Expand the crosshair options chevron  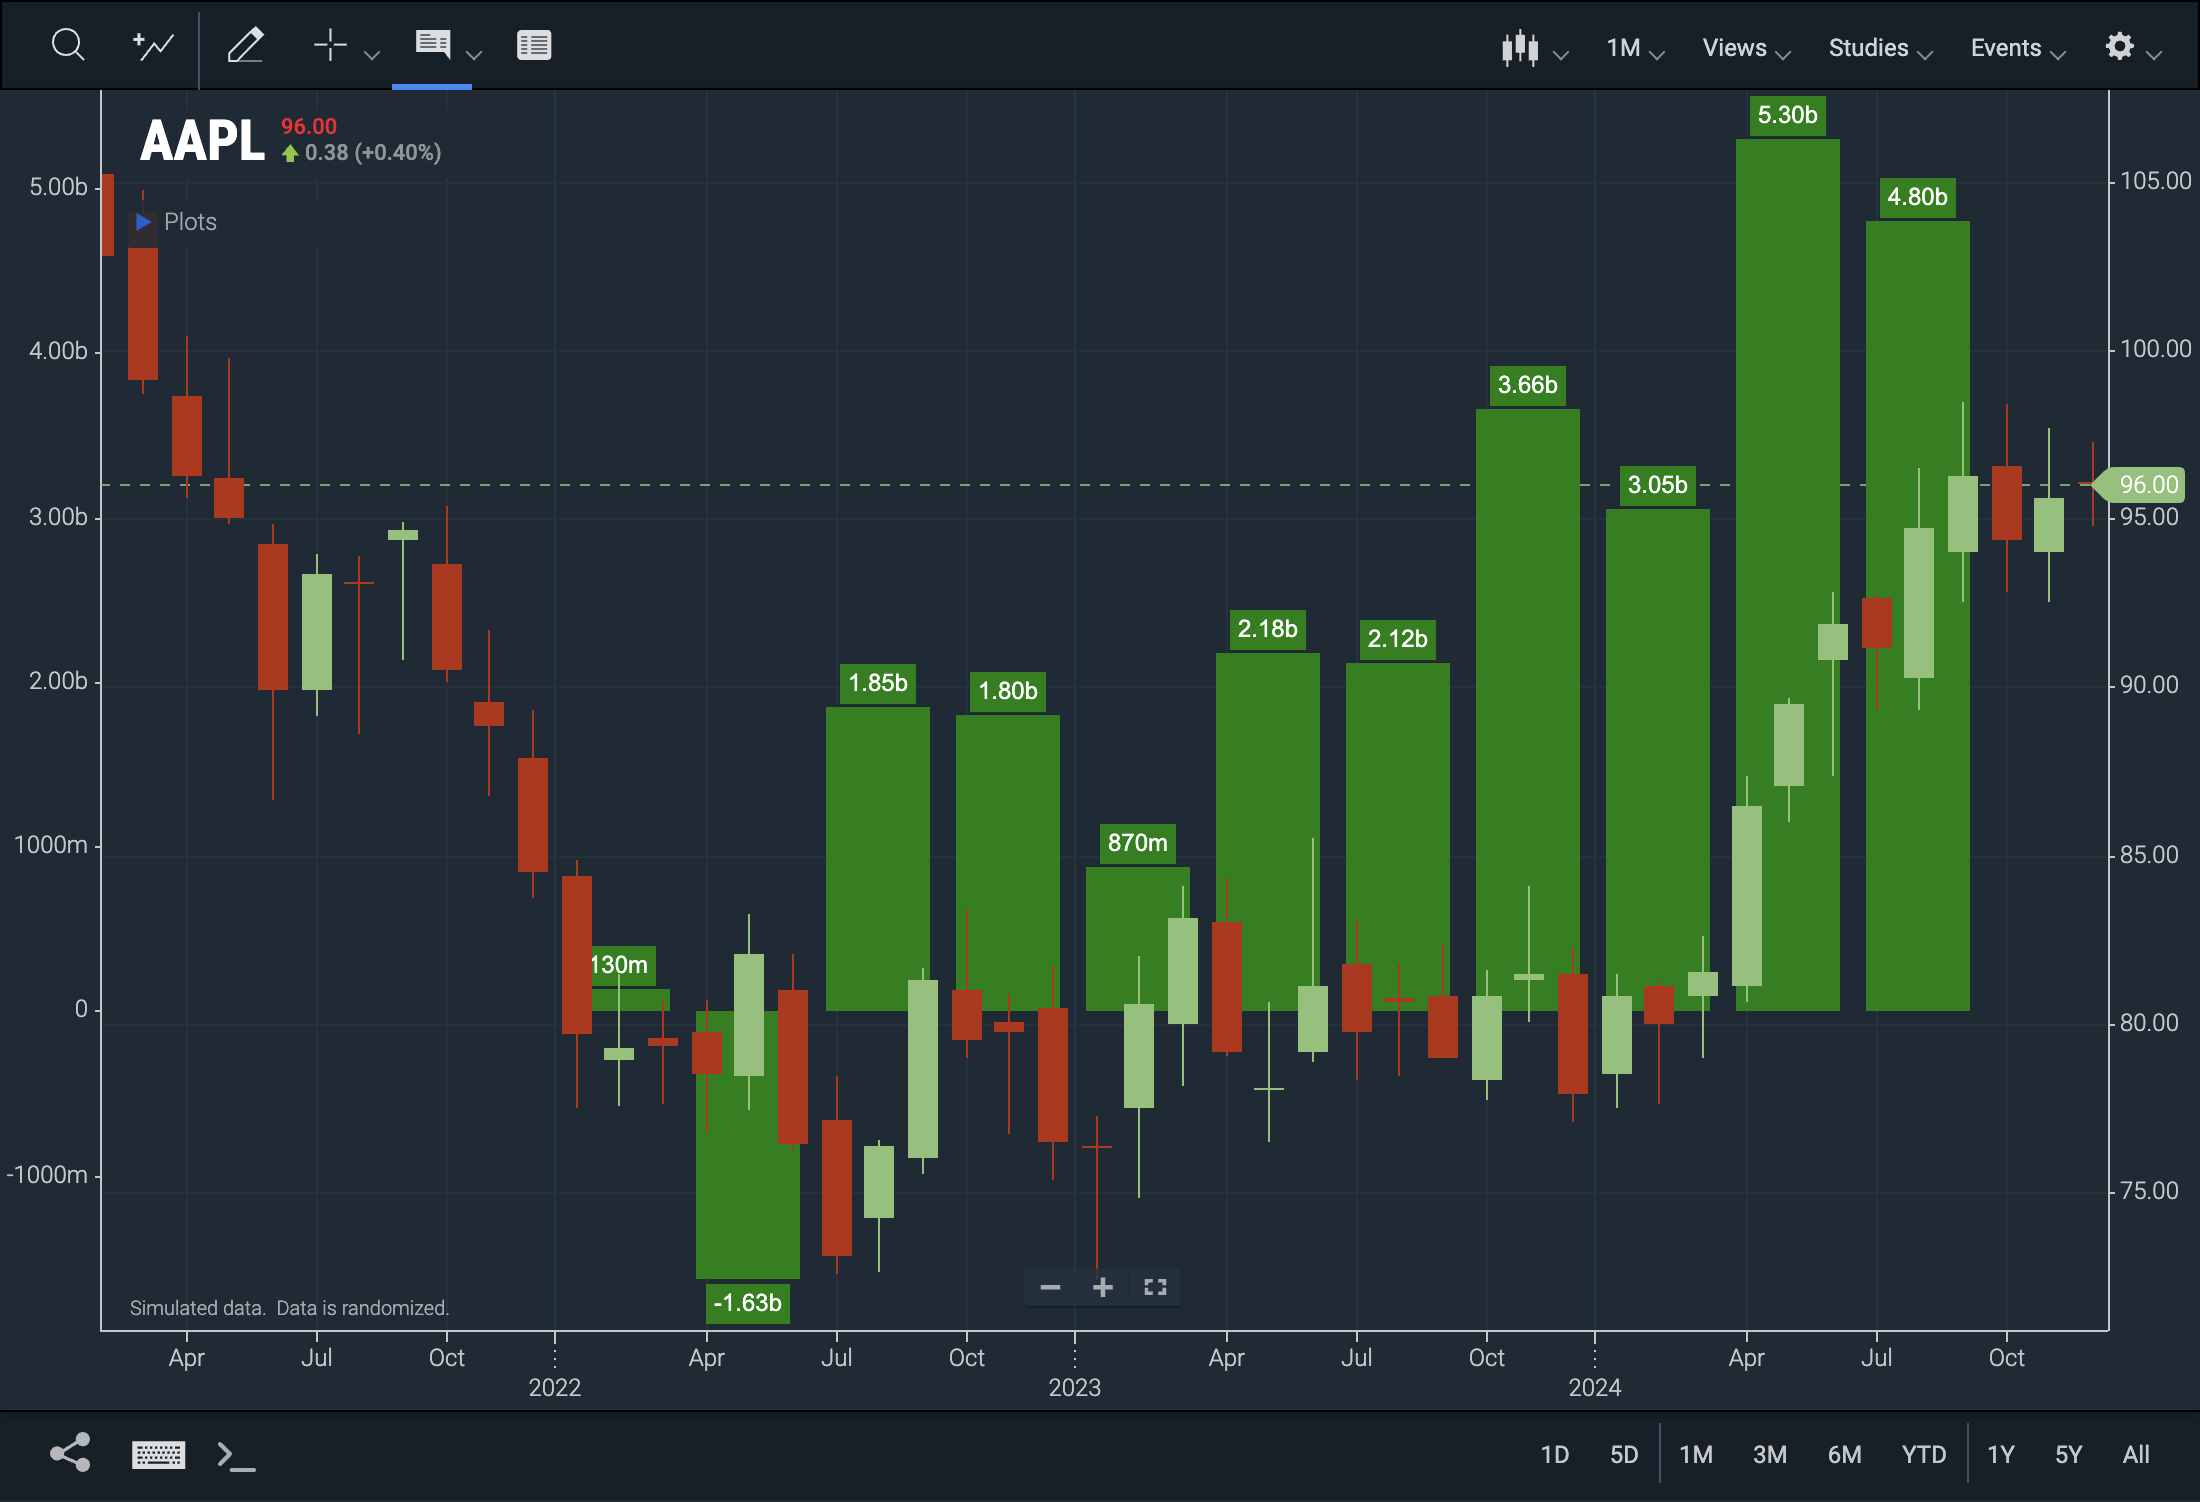click(x=372, y=55)
